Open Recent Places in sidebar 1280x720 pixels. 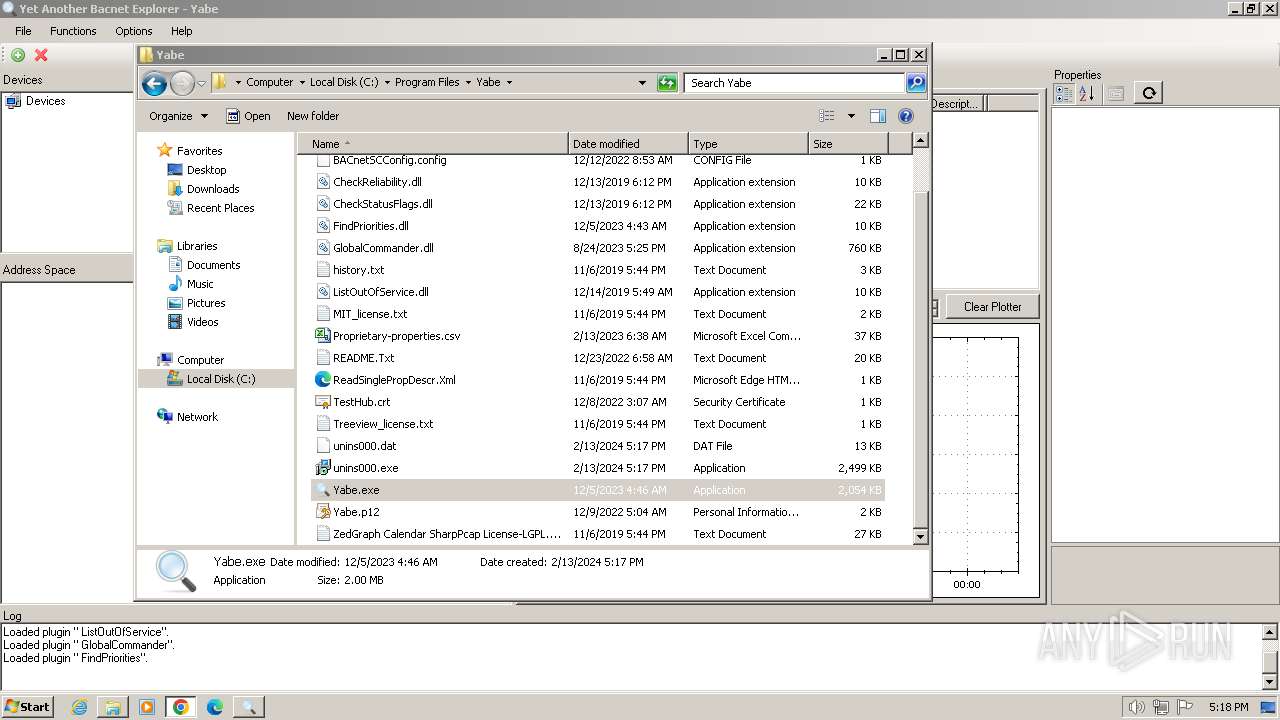coord(220,208)
